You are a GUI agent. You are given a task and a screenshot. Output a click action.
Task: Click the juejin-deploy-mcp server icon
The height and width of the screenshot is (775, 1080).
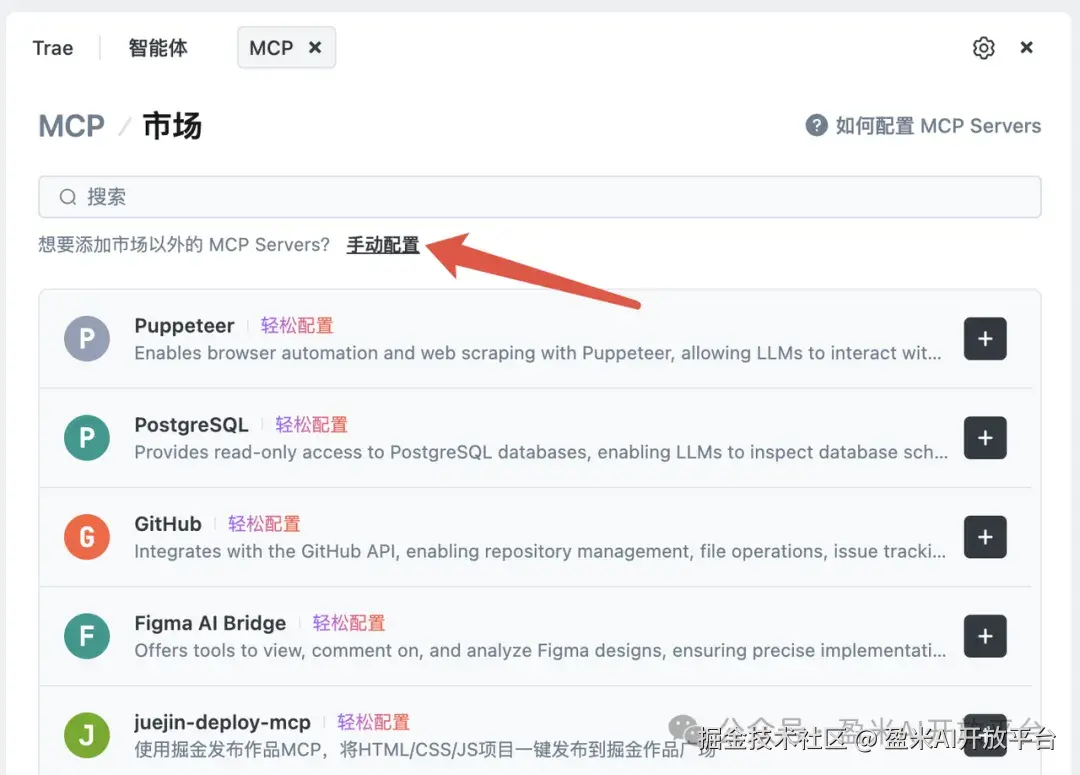tap(86, 735)
